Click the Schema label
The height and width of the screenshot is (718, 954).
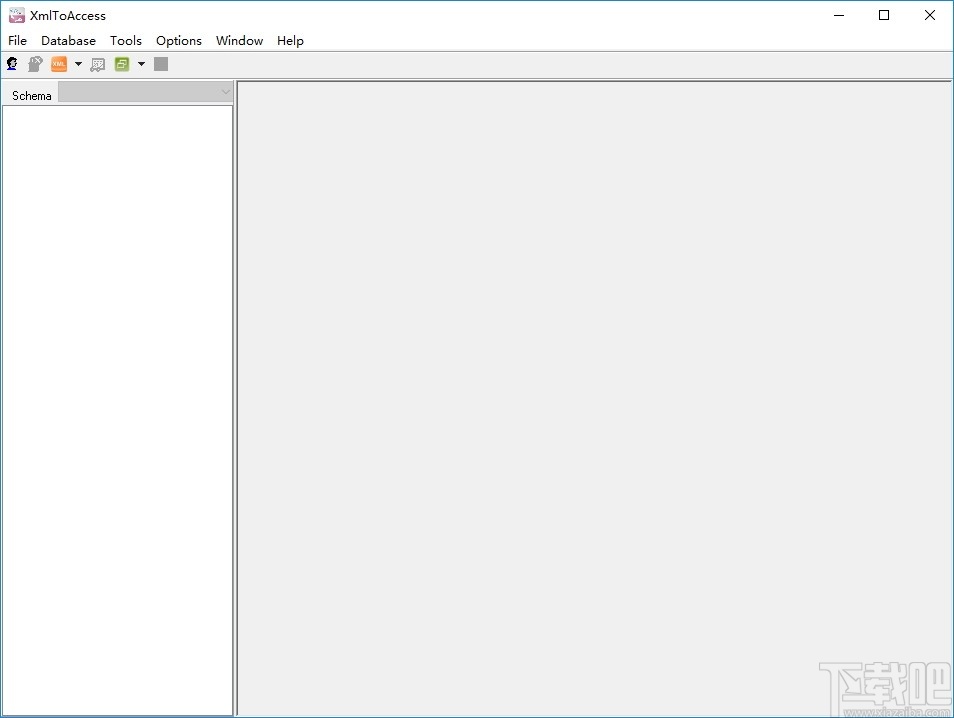click(x=30, y=95)
